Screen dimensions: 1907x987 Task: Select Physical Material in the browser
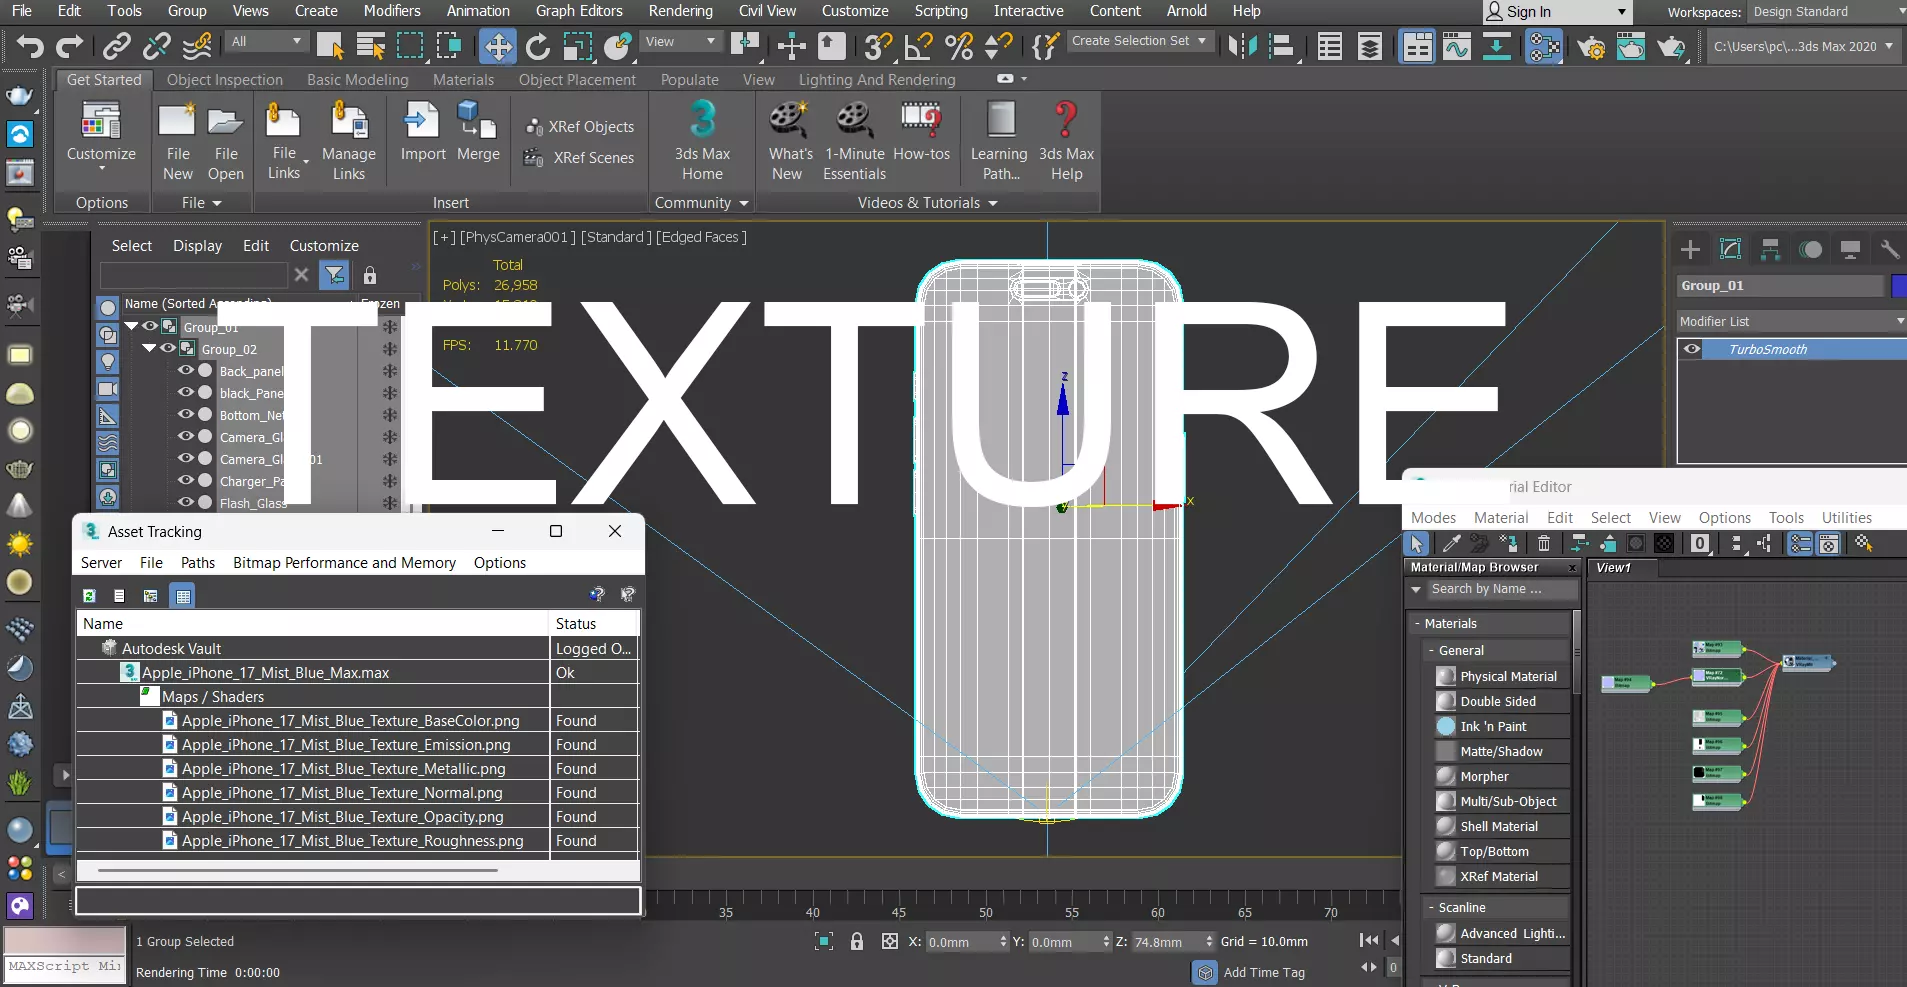tap(1508, 676)
